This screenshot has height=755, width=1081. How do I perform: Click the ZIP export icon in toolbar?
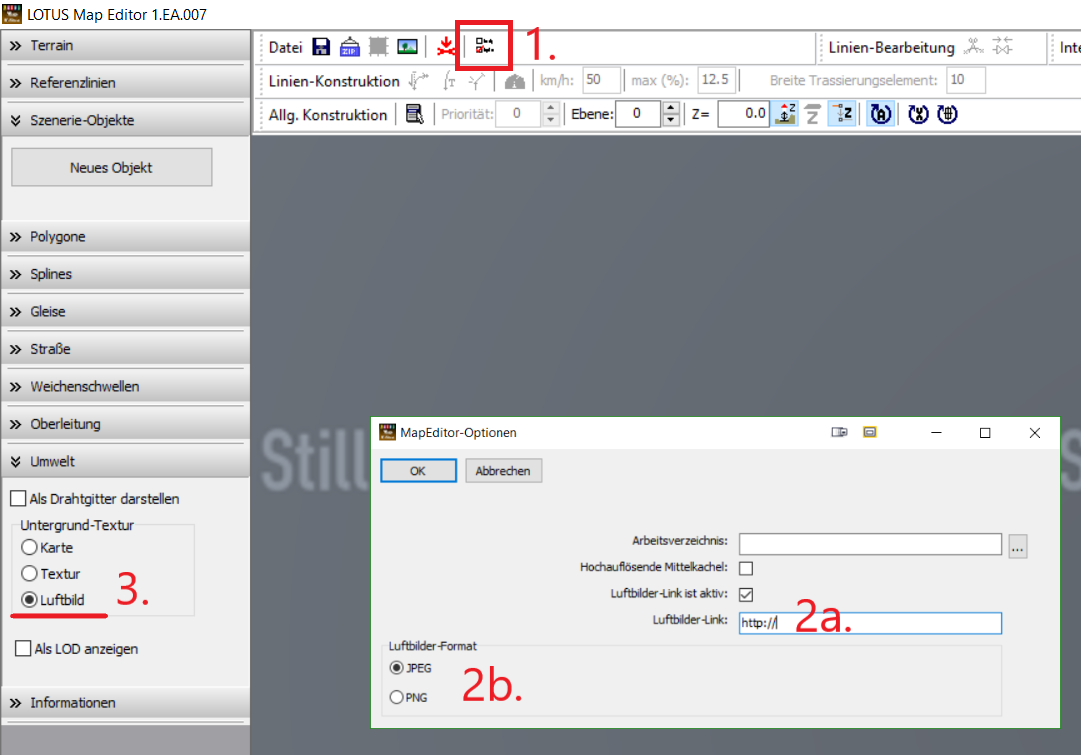[350, 47]
